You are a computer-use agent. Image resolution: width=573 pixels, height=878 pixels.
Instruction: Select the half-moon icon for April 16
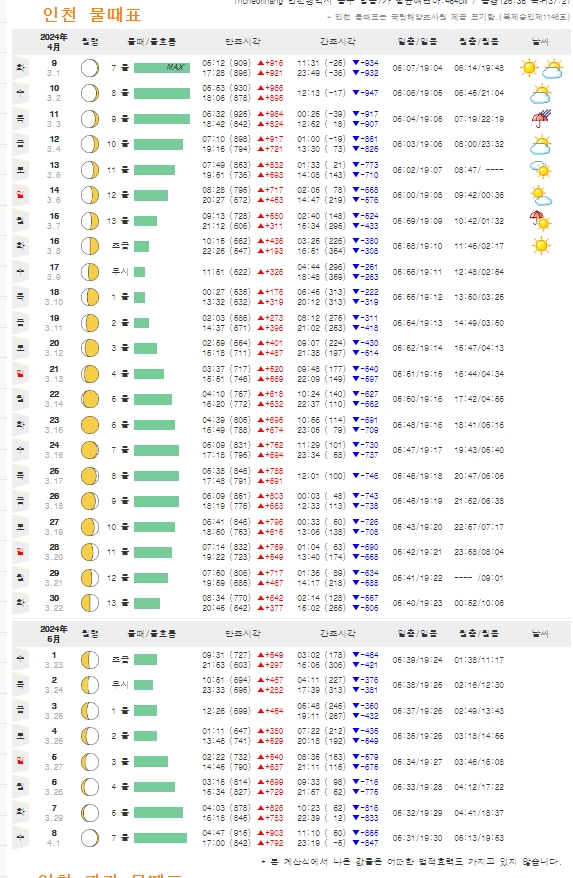[x=90, y=246]
